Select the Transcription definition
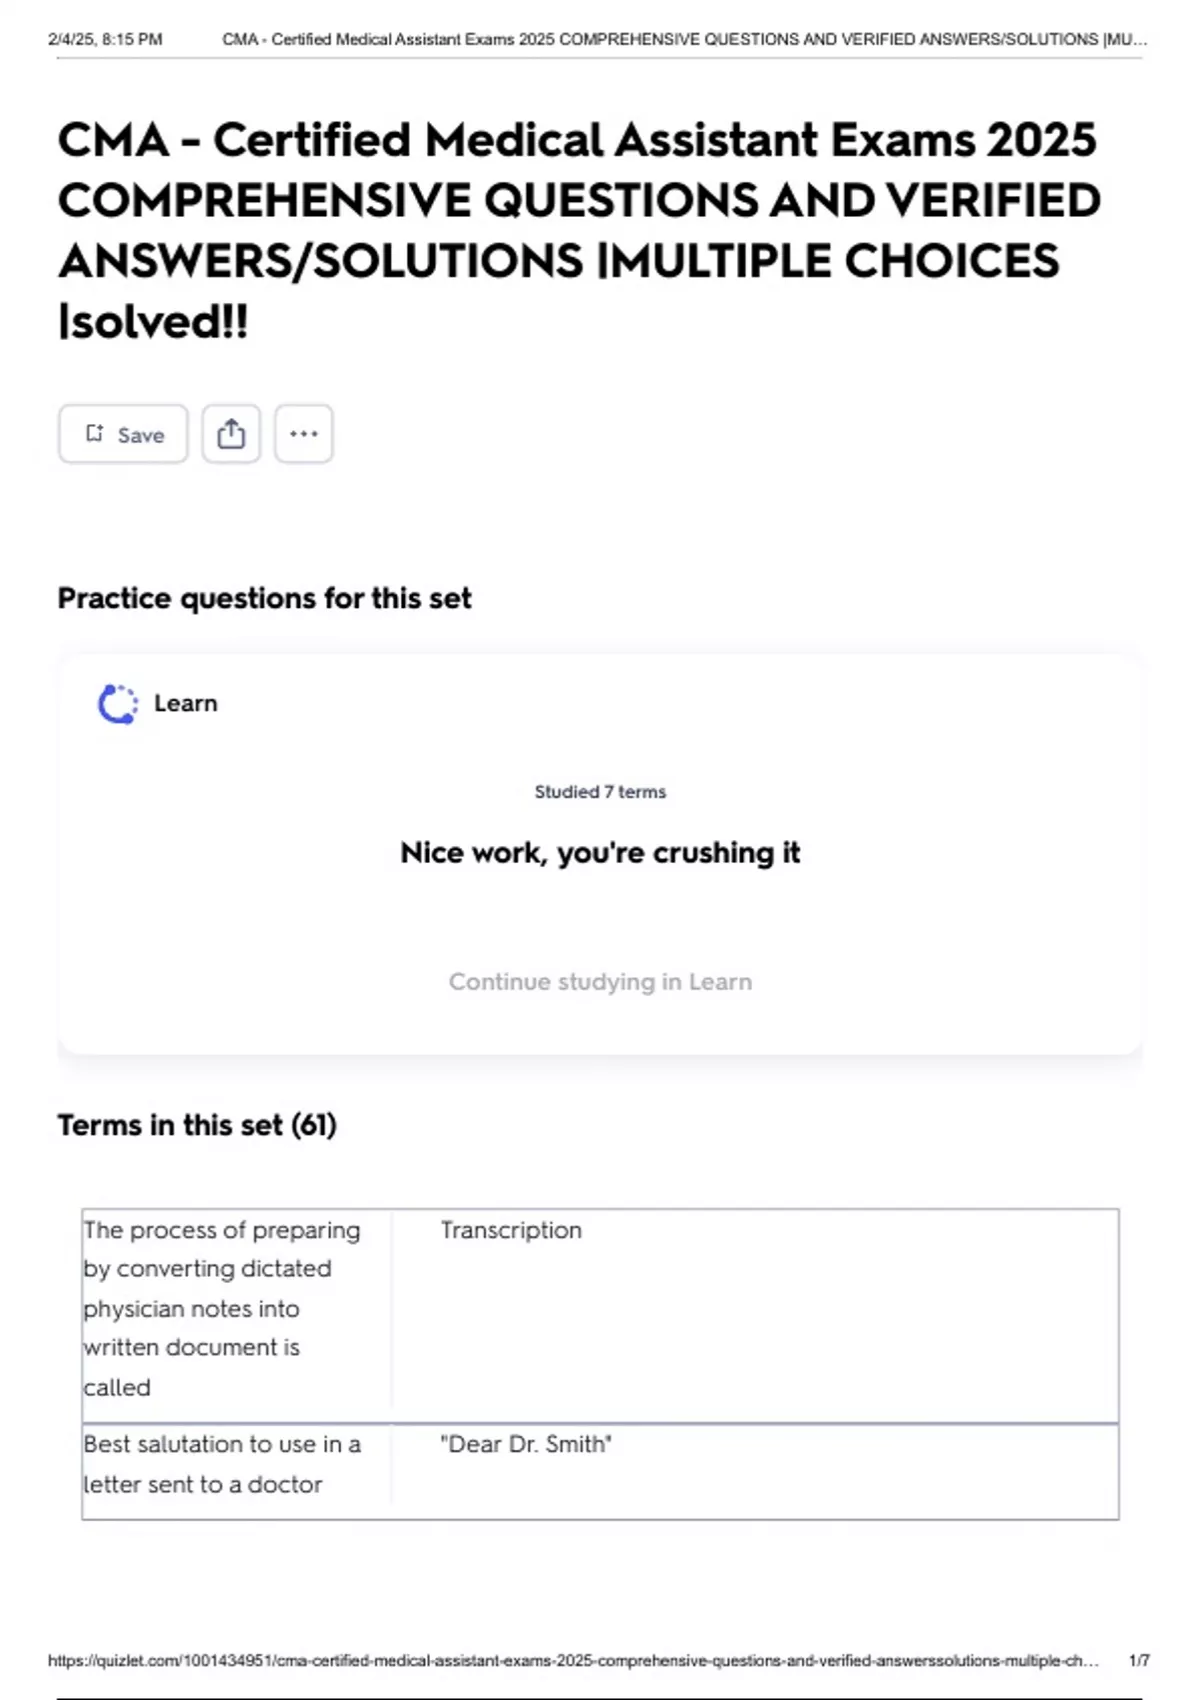Image resolution: width=1200 pixels, height=1700 pixels. click(x=511, y=1230)
